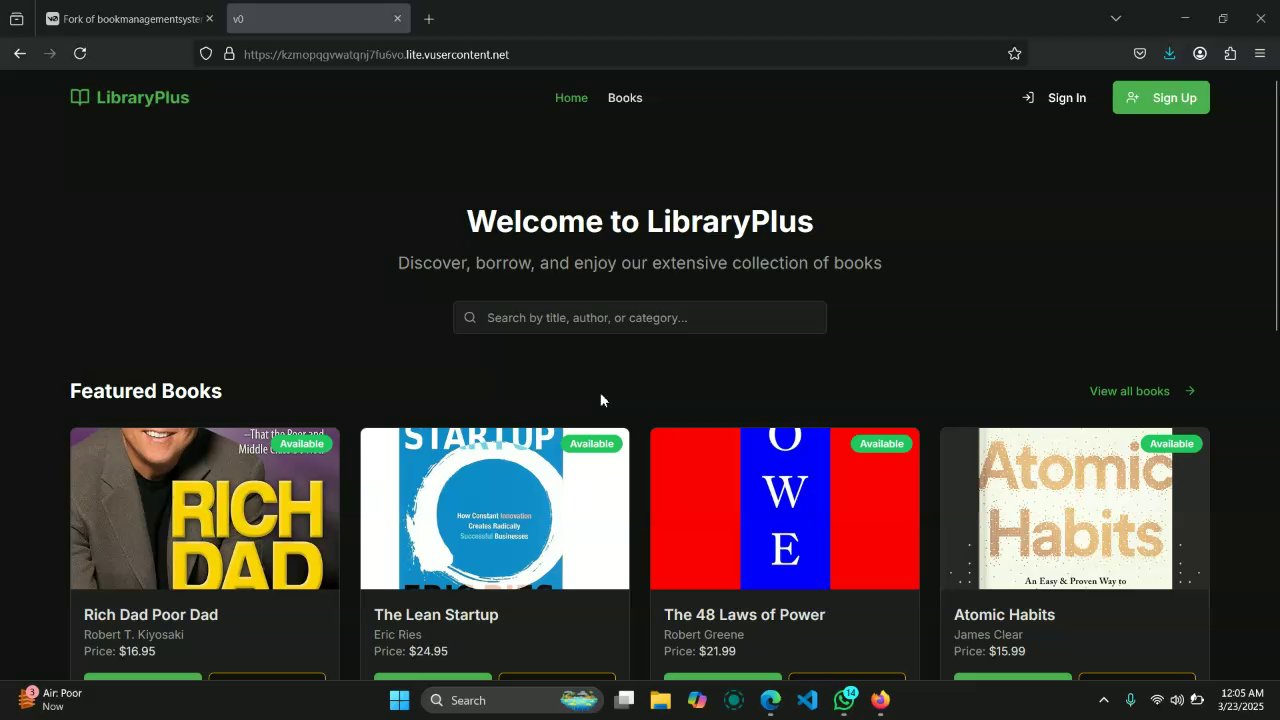
Task: Open Firefox View recent browsing icon
Action: [x=17, y=19]
